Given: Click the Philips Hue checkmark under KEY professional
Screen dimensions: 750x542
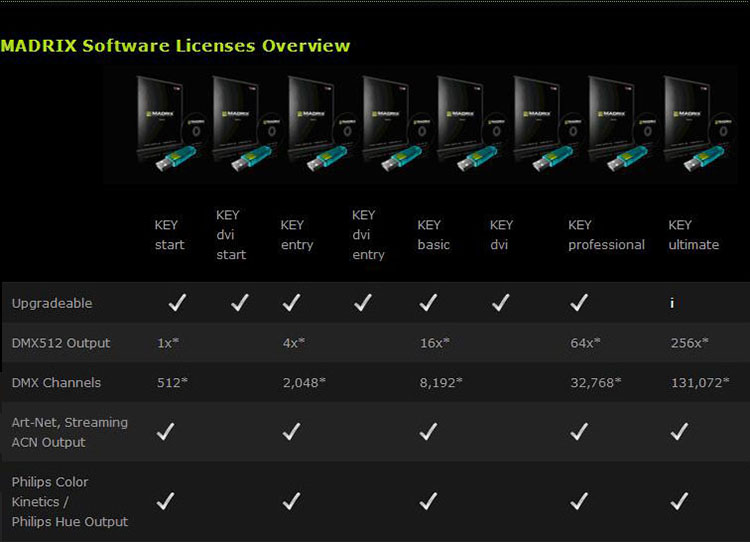Looking at the screenshot, I should tap(579, 501).
